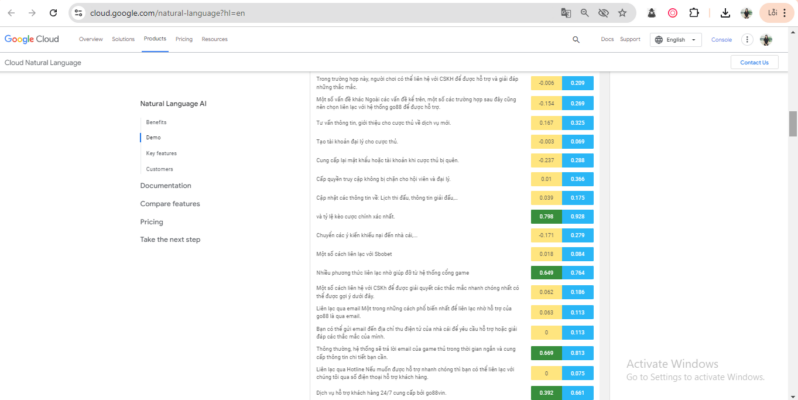The height and width of the screenshot is (400, 798).
Task: Toggle the crossed-out eye icon in address bar
Action: (603, 13)
